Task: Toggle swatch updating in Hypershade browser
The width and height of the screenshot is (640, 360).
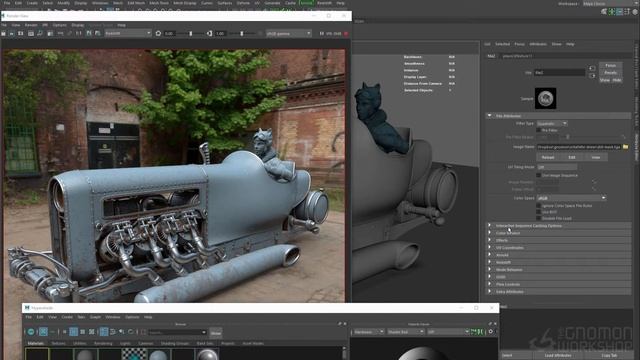Action: [31, 332]
